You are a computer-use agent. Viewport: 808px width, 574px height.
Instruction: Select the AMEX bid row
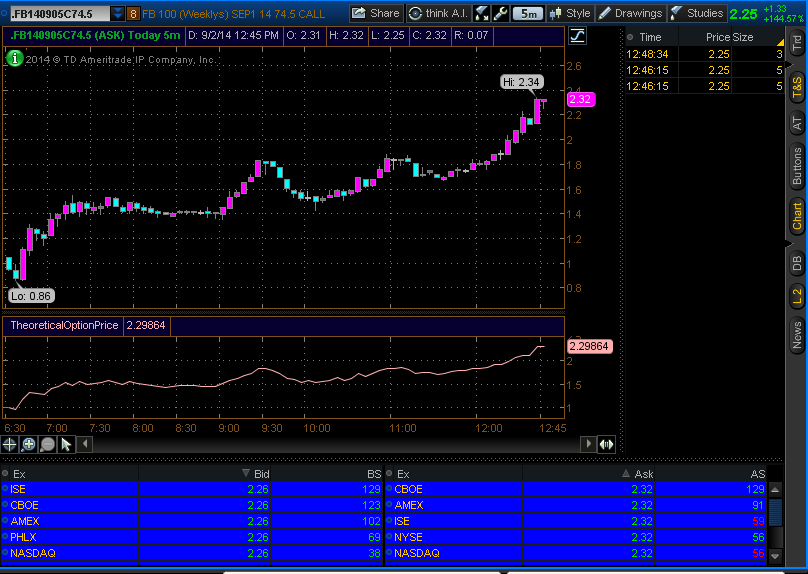(x=192, y=521)
